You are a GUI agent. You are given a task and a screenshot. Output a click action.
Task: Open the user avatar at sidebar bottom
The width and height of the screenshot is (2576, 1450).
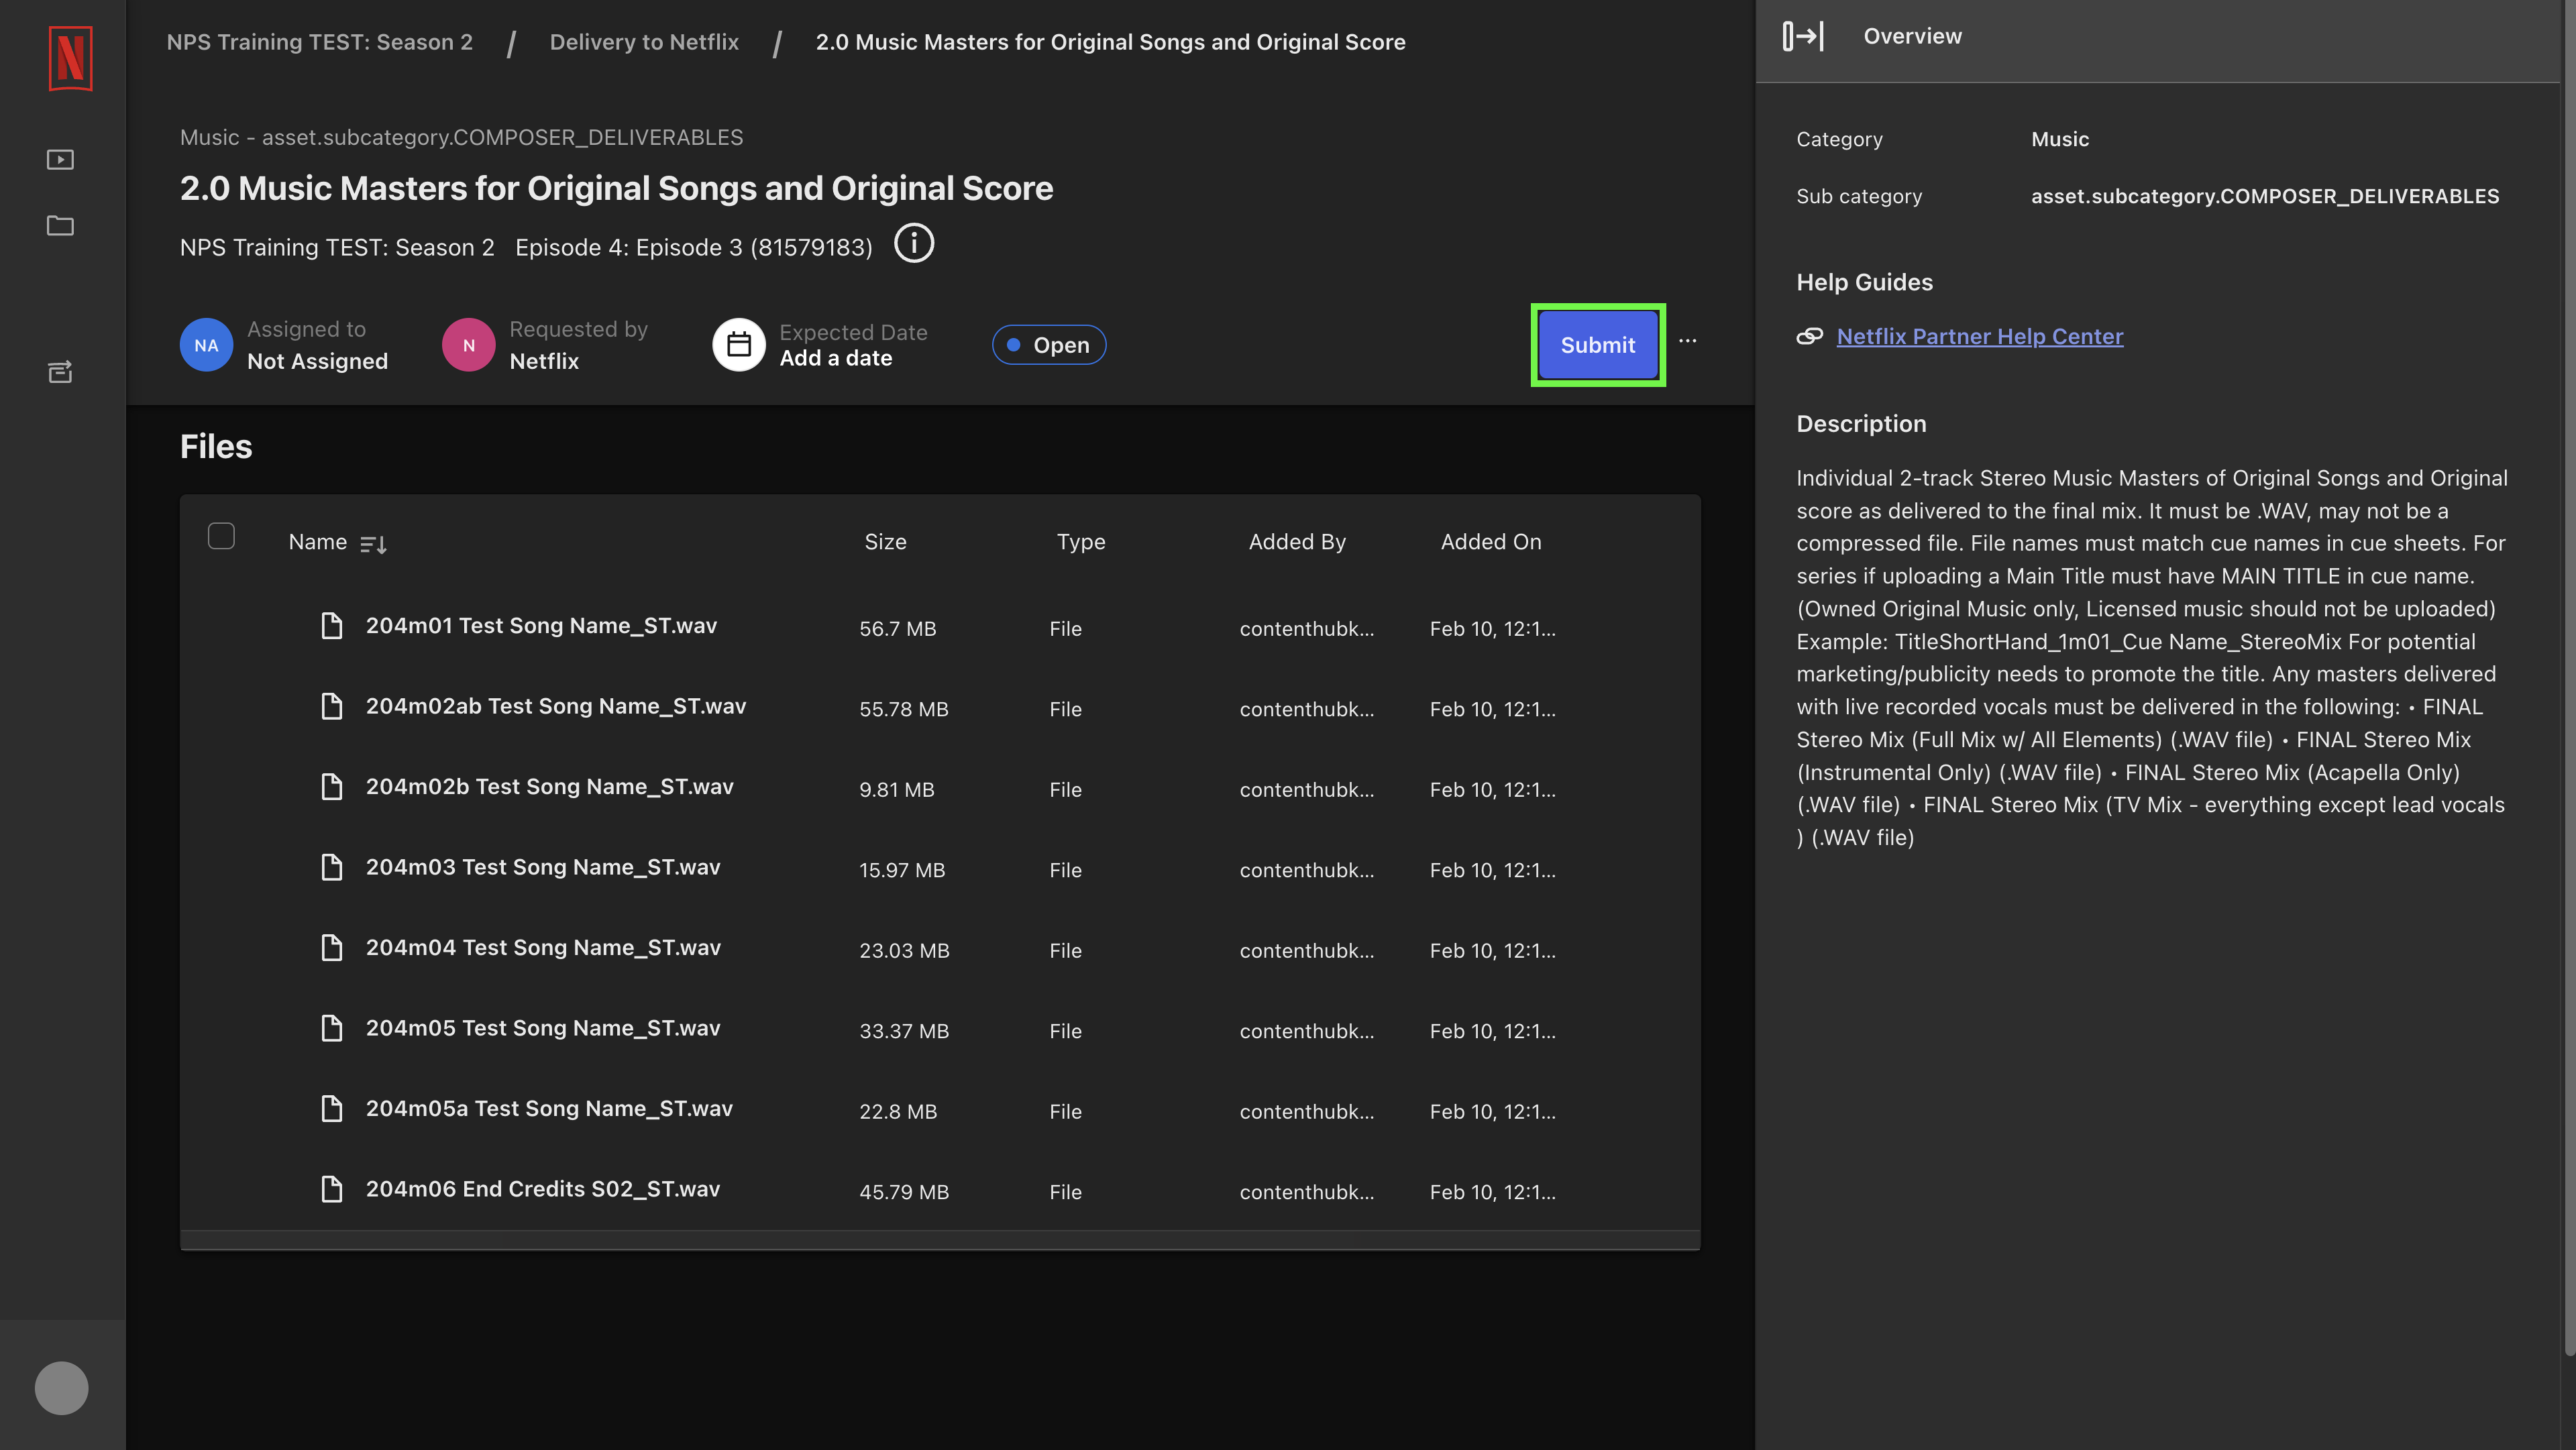(62, 1388)
